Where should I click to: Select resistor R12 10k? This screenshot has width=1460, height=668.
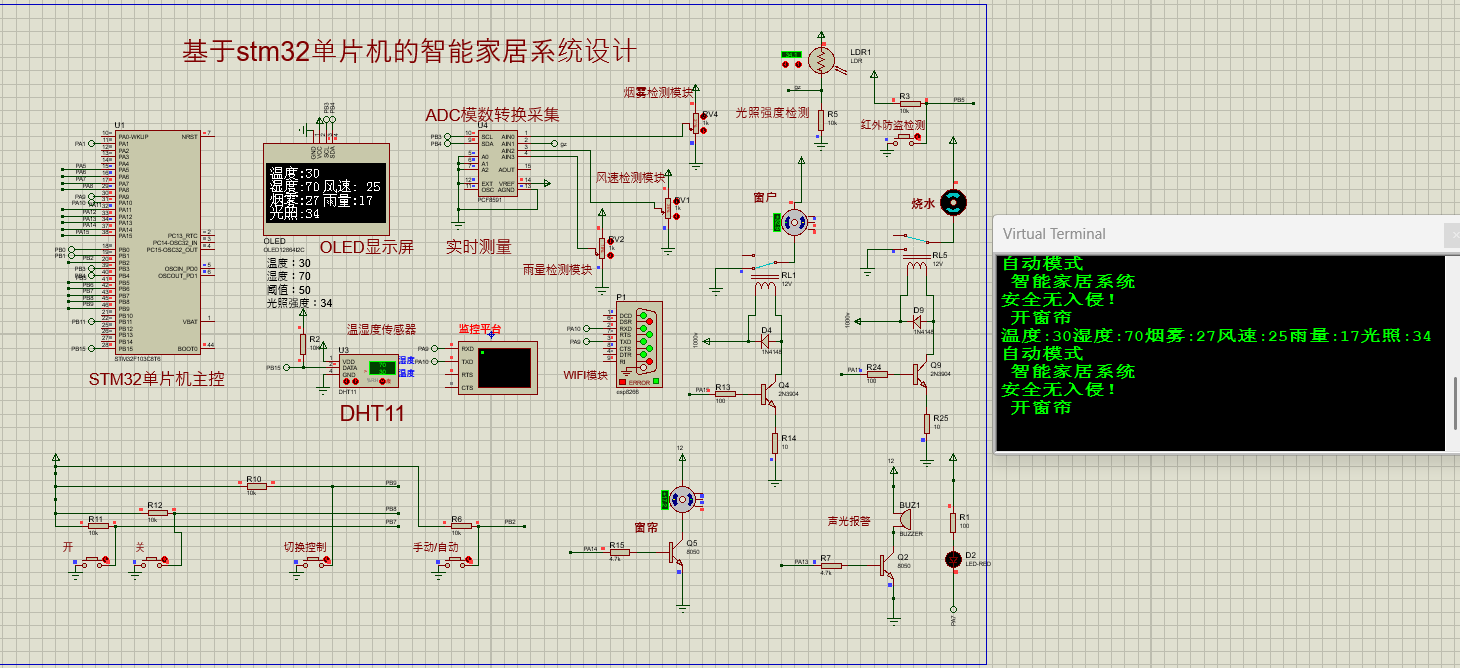pyautogui.click(x=156, y=511)
